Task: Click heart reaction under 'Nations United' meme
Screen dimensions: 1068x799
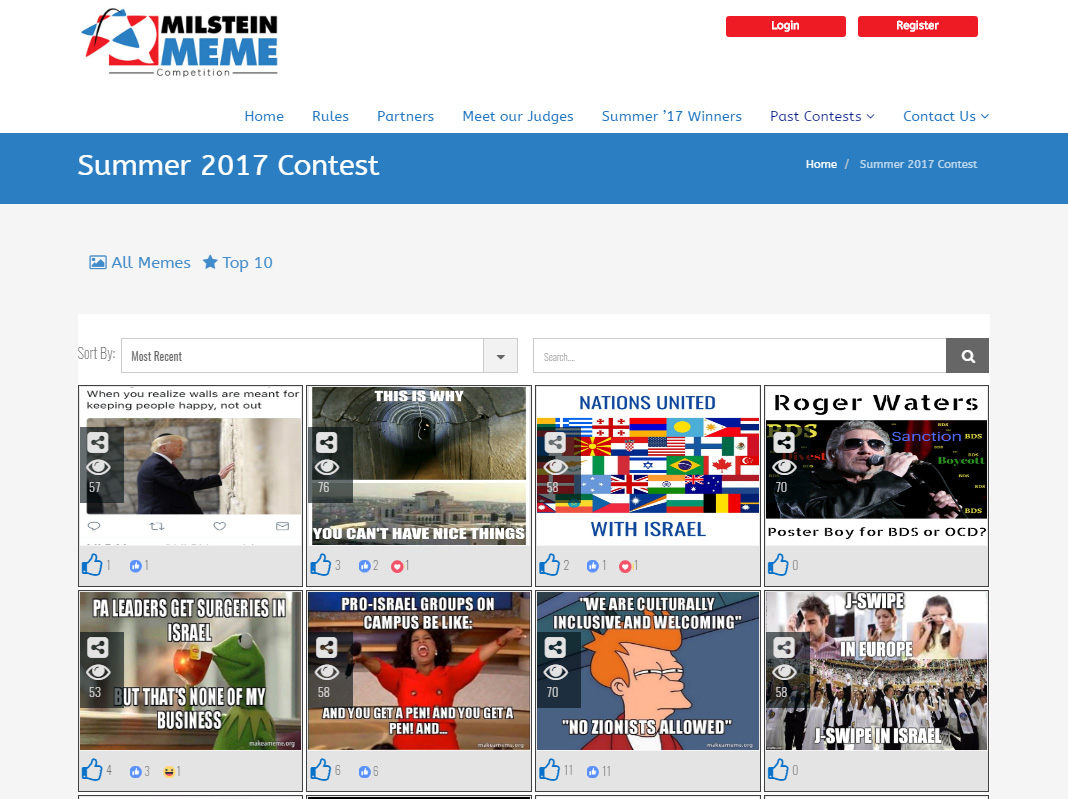Action: coord(625,566)
